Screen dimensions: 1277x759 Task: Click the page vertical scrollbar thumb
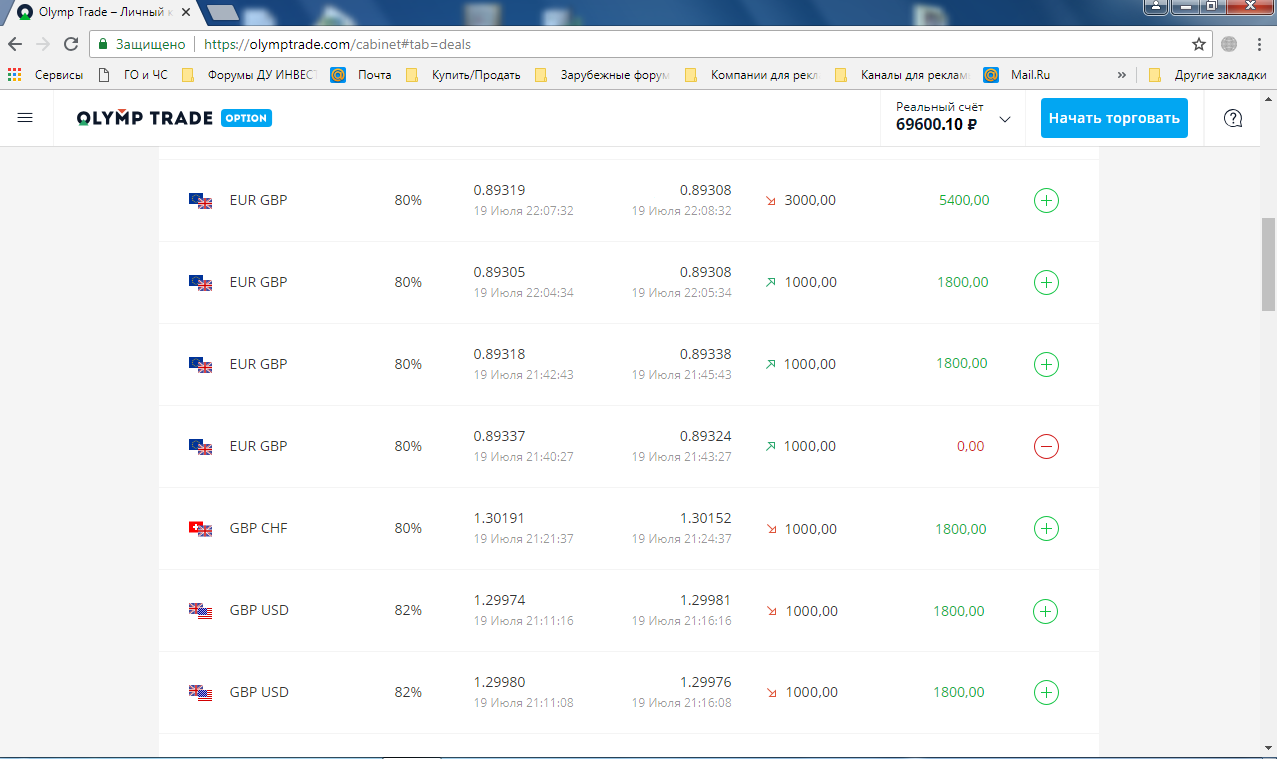pos(1268,264)
